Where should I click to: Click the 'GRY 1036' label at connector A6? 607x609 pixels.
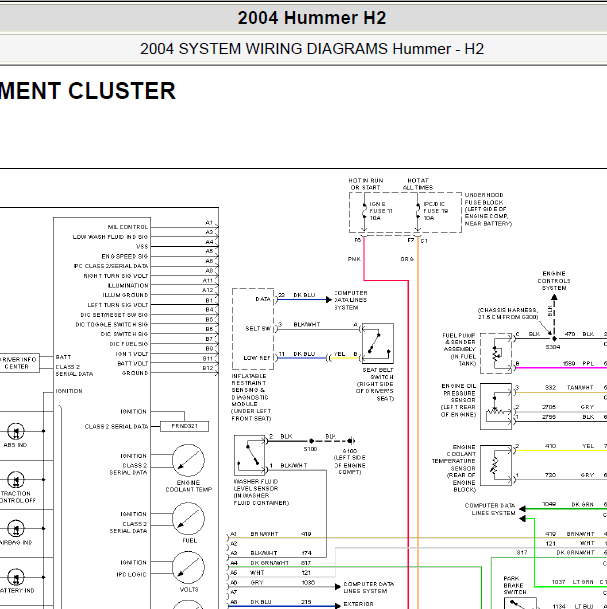(x=283, y=583)
